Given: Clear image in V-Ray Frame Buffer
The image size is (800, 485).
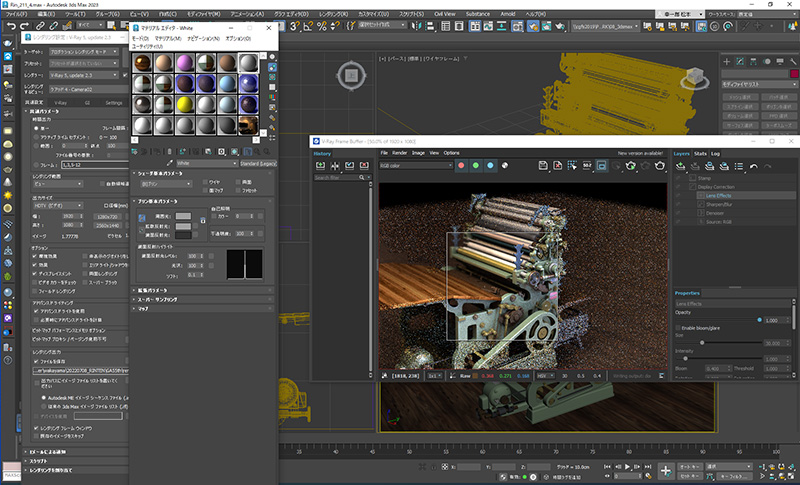Looking at the screenshot, I should coord(558,165).
